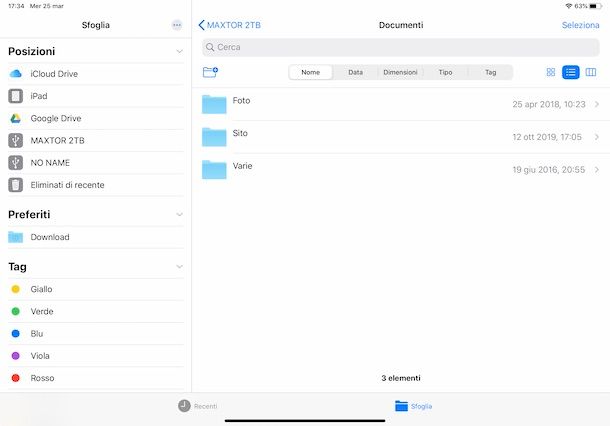This screenshot has height=426, width=610.
Task: Open the three-dot options menu in Sfoglia
Action: coord(177,25)
